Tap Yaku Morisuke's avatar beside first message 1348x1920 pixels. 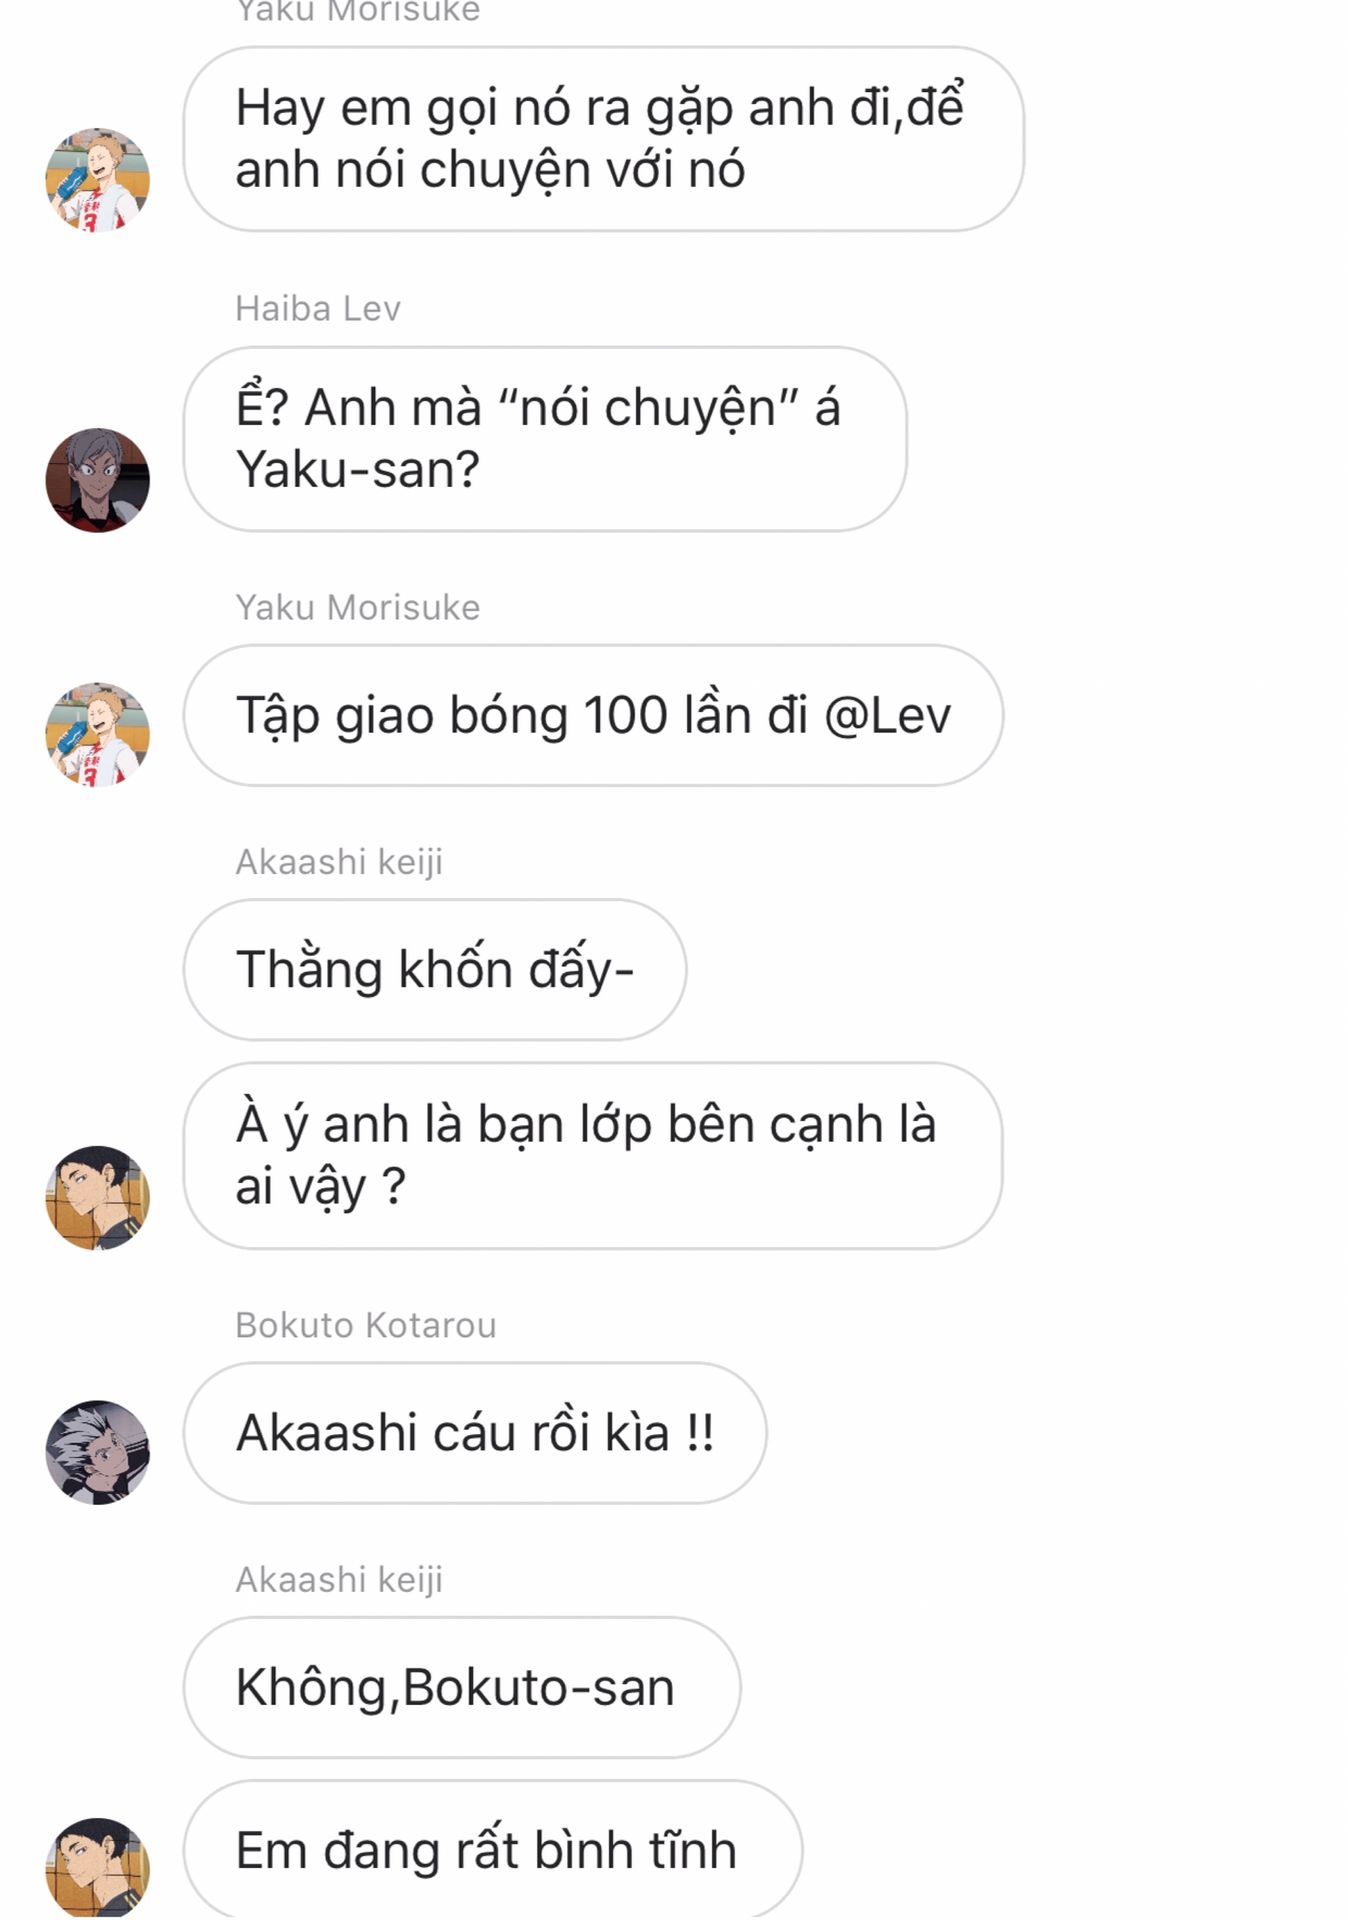click(x=98, y=180)
